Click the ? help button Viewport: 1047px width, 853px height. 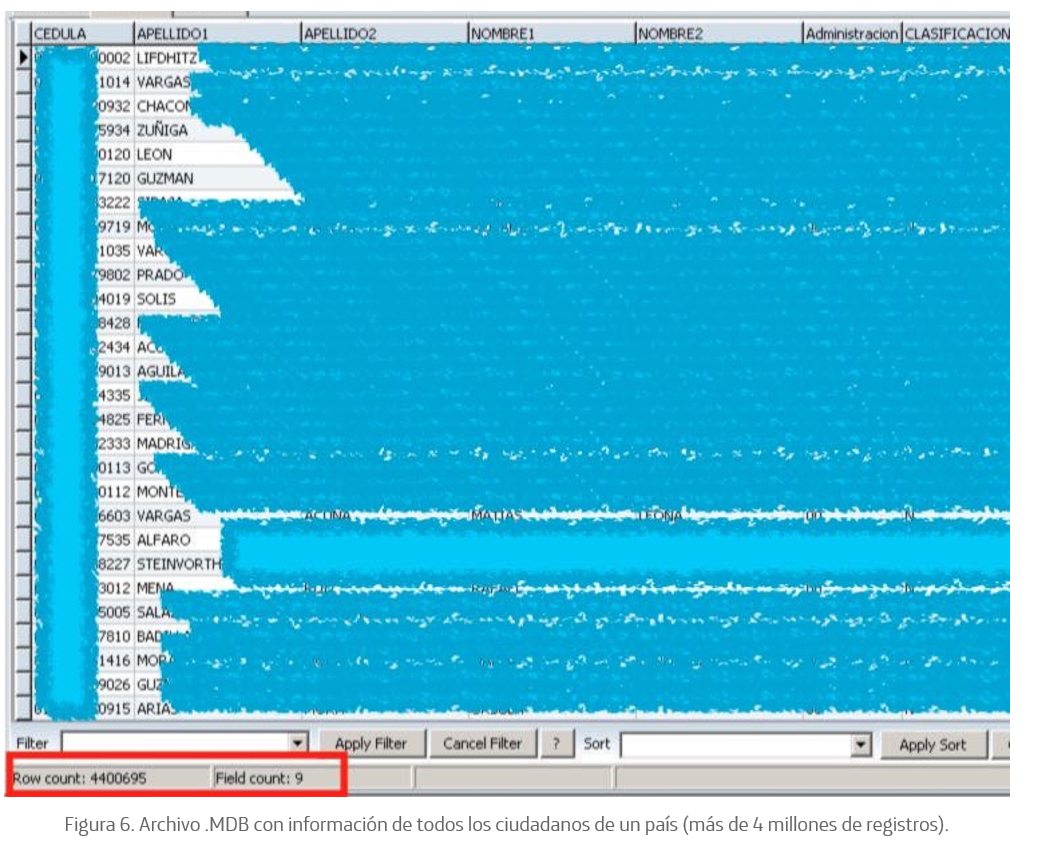(x=556, y=744)
